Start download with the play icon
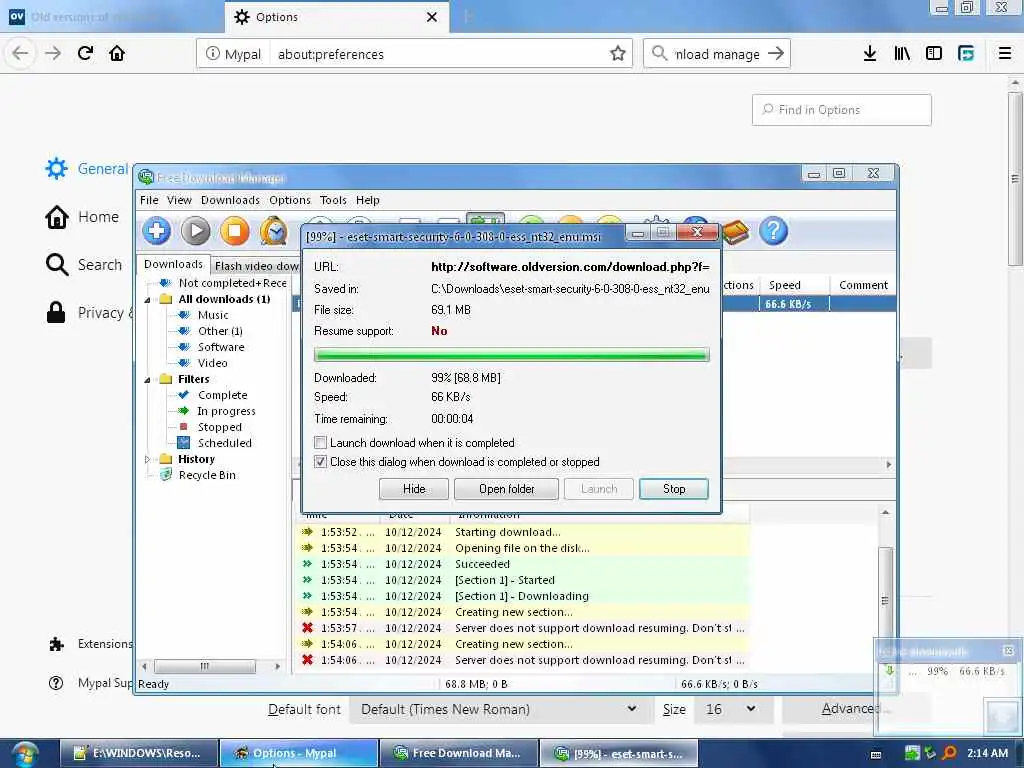The image size is (1024, 768). pyautogui.click(x=196, y=231)
